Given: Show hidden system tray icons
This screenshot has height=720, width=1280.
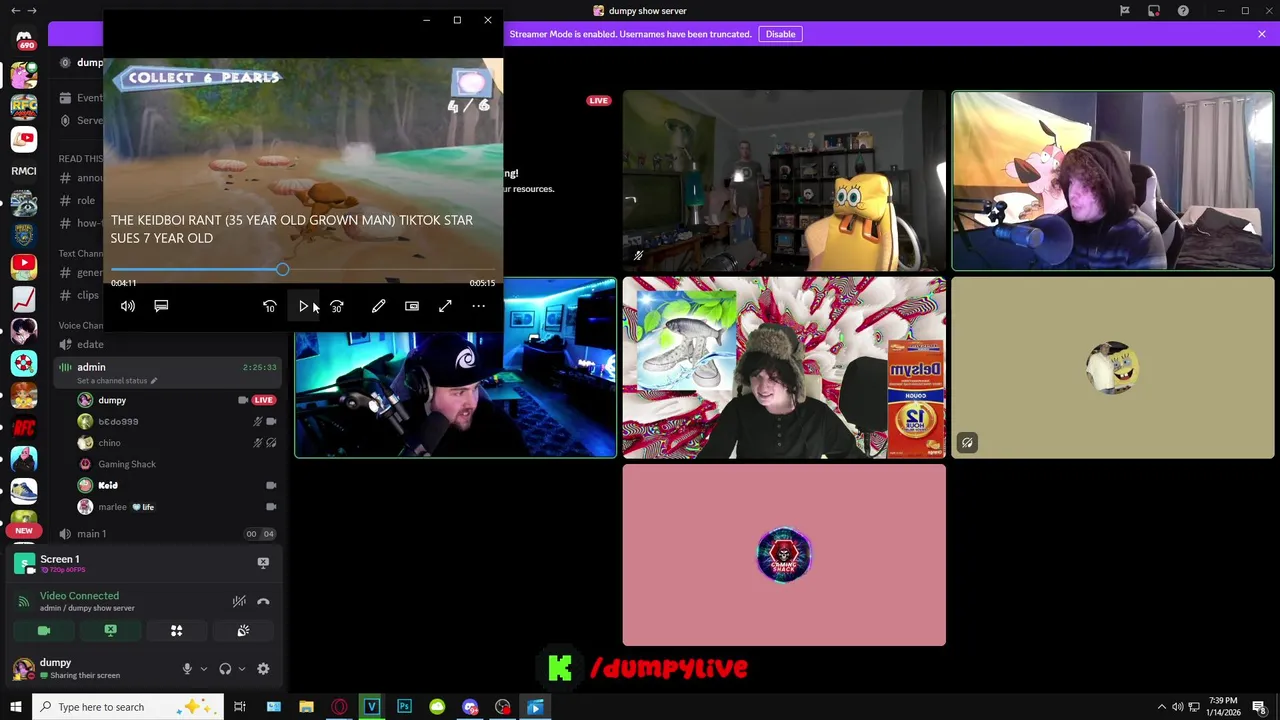Looking at the screenshot, I should 1162,707.
